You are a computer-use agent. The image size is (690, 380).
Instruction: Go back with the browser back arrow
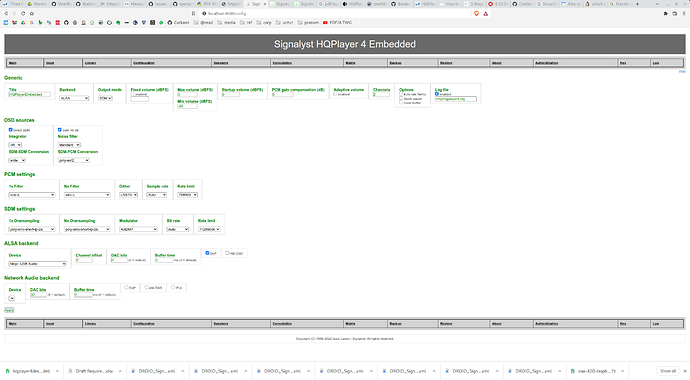click(x=6, y=14)
